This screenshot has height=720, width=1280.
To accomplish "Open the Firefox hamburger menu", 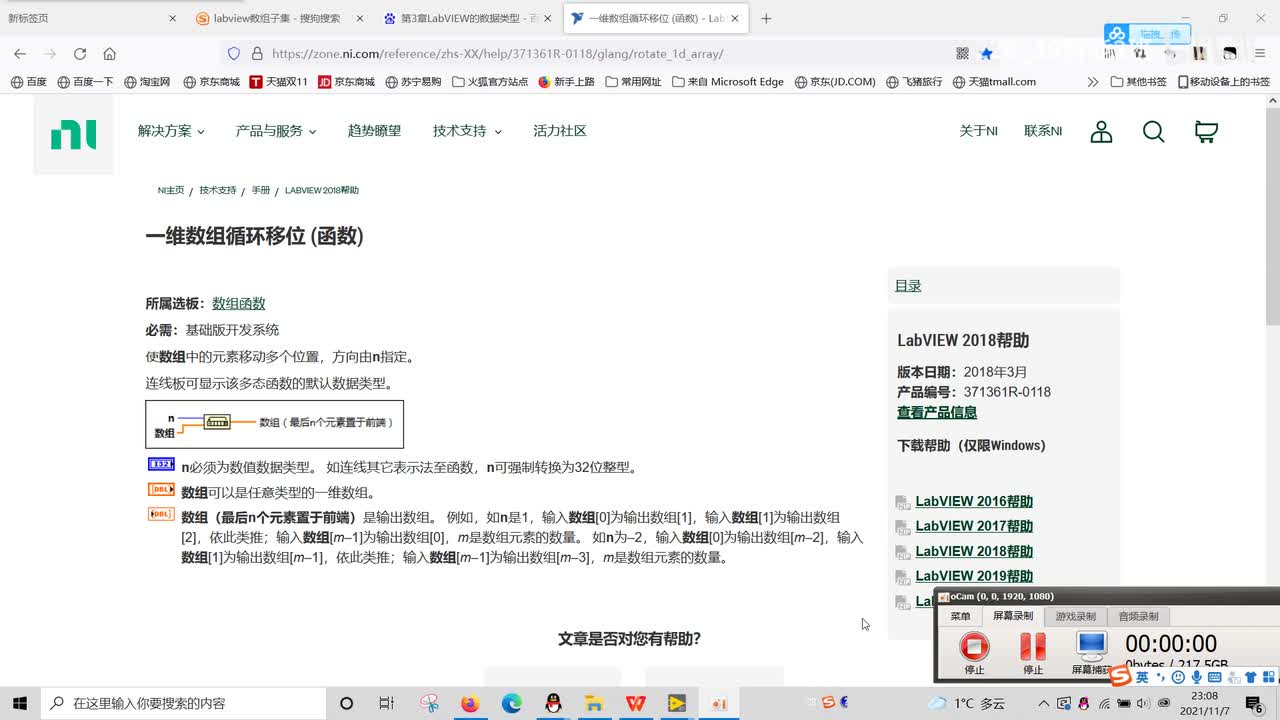I will 1259,54.
